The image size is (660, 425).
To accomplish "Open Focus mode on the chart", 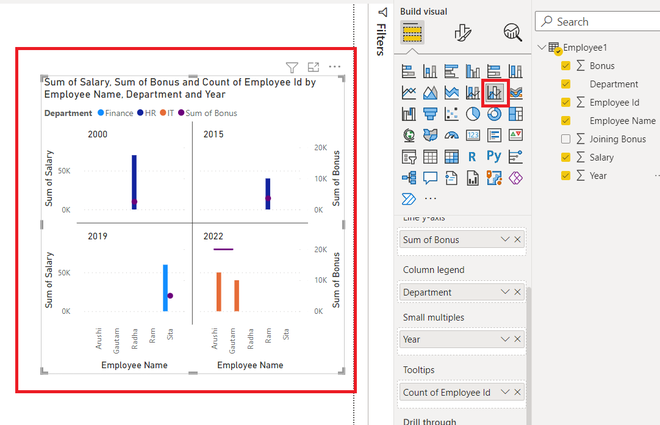I will point(313,66).
